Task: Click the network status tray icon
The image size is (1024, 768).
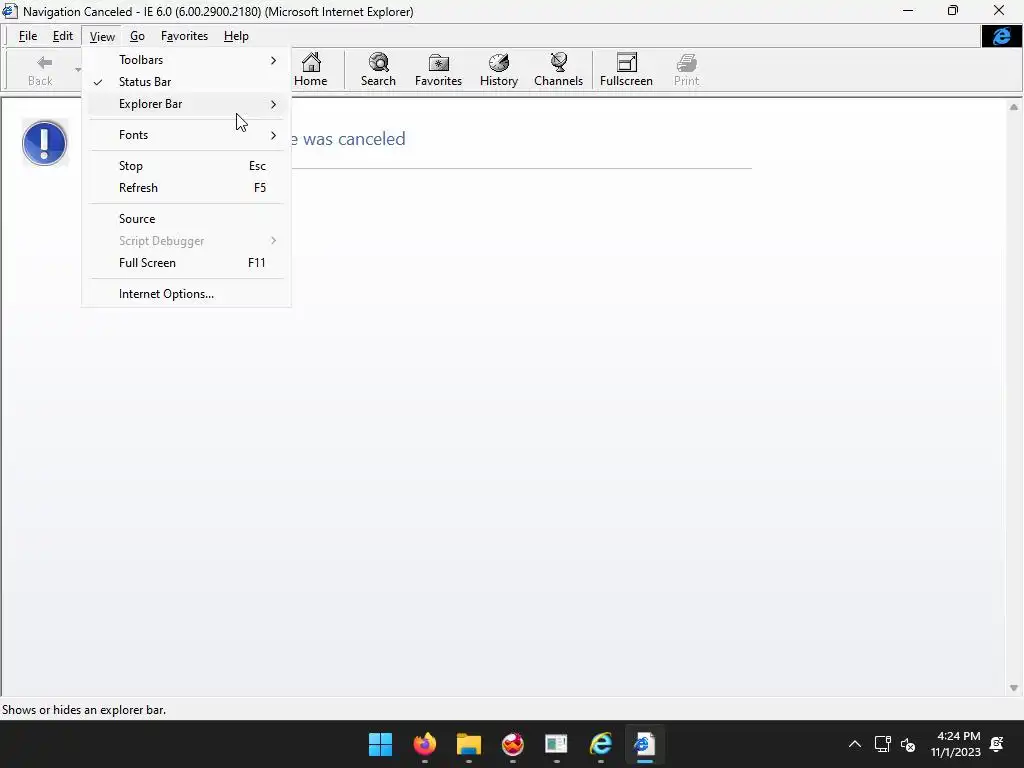Action: pos(882,744)
